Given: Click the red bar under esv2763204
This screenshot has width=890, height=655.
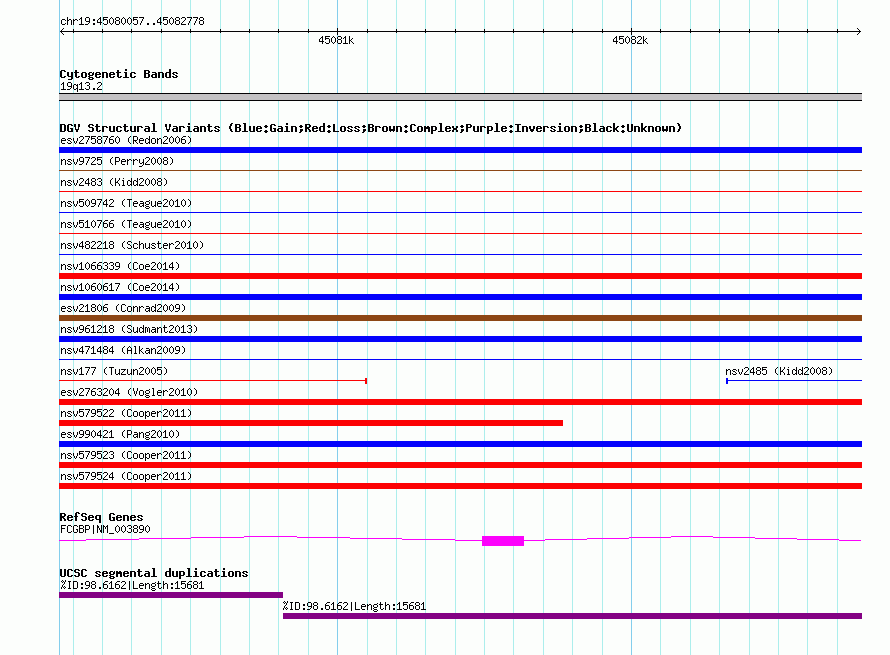Looking at the screenshot, I should click(x=460, y=402).
